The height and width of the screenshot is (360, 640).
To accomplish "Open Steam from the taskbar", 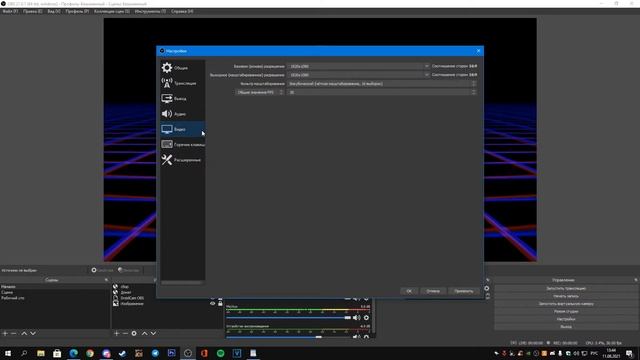I will click(x=122, y=353).
